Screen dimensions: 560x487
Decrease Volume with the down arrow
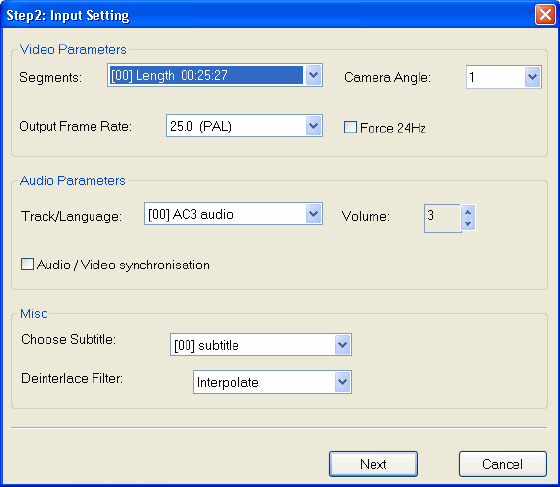[468, 224]
